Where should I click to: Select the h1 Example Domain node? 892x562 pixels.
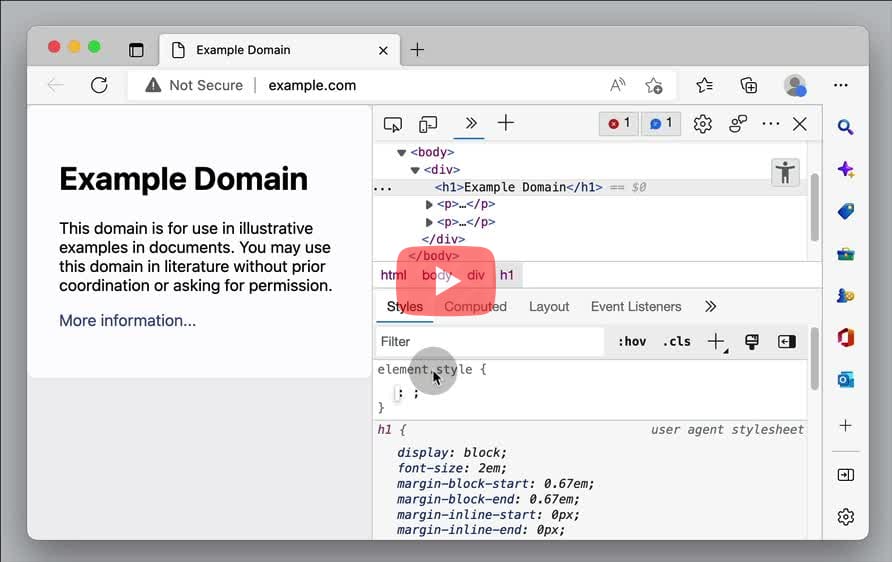point(518,187)
